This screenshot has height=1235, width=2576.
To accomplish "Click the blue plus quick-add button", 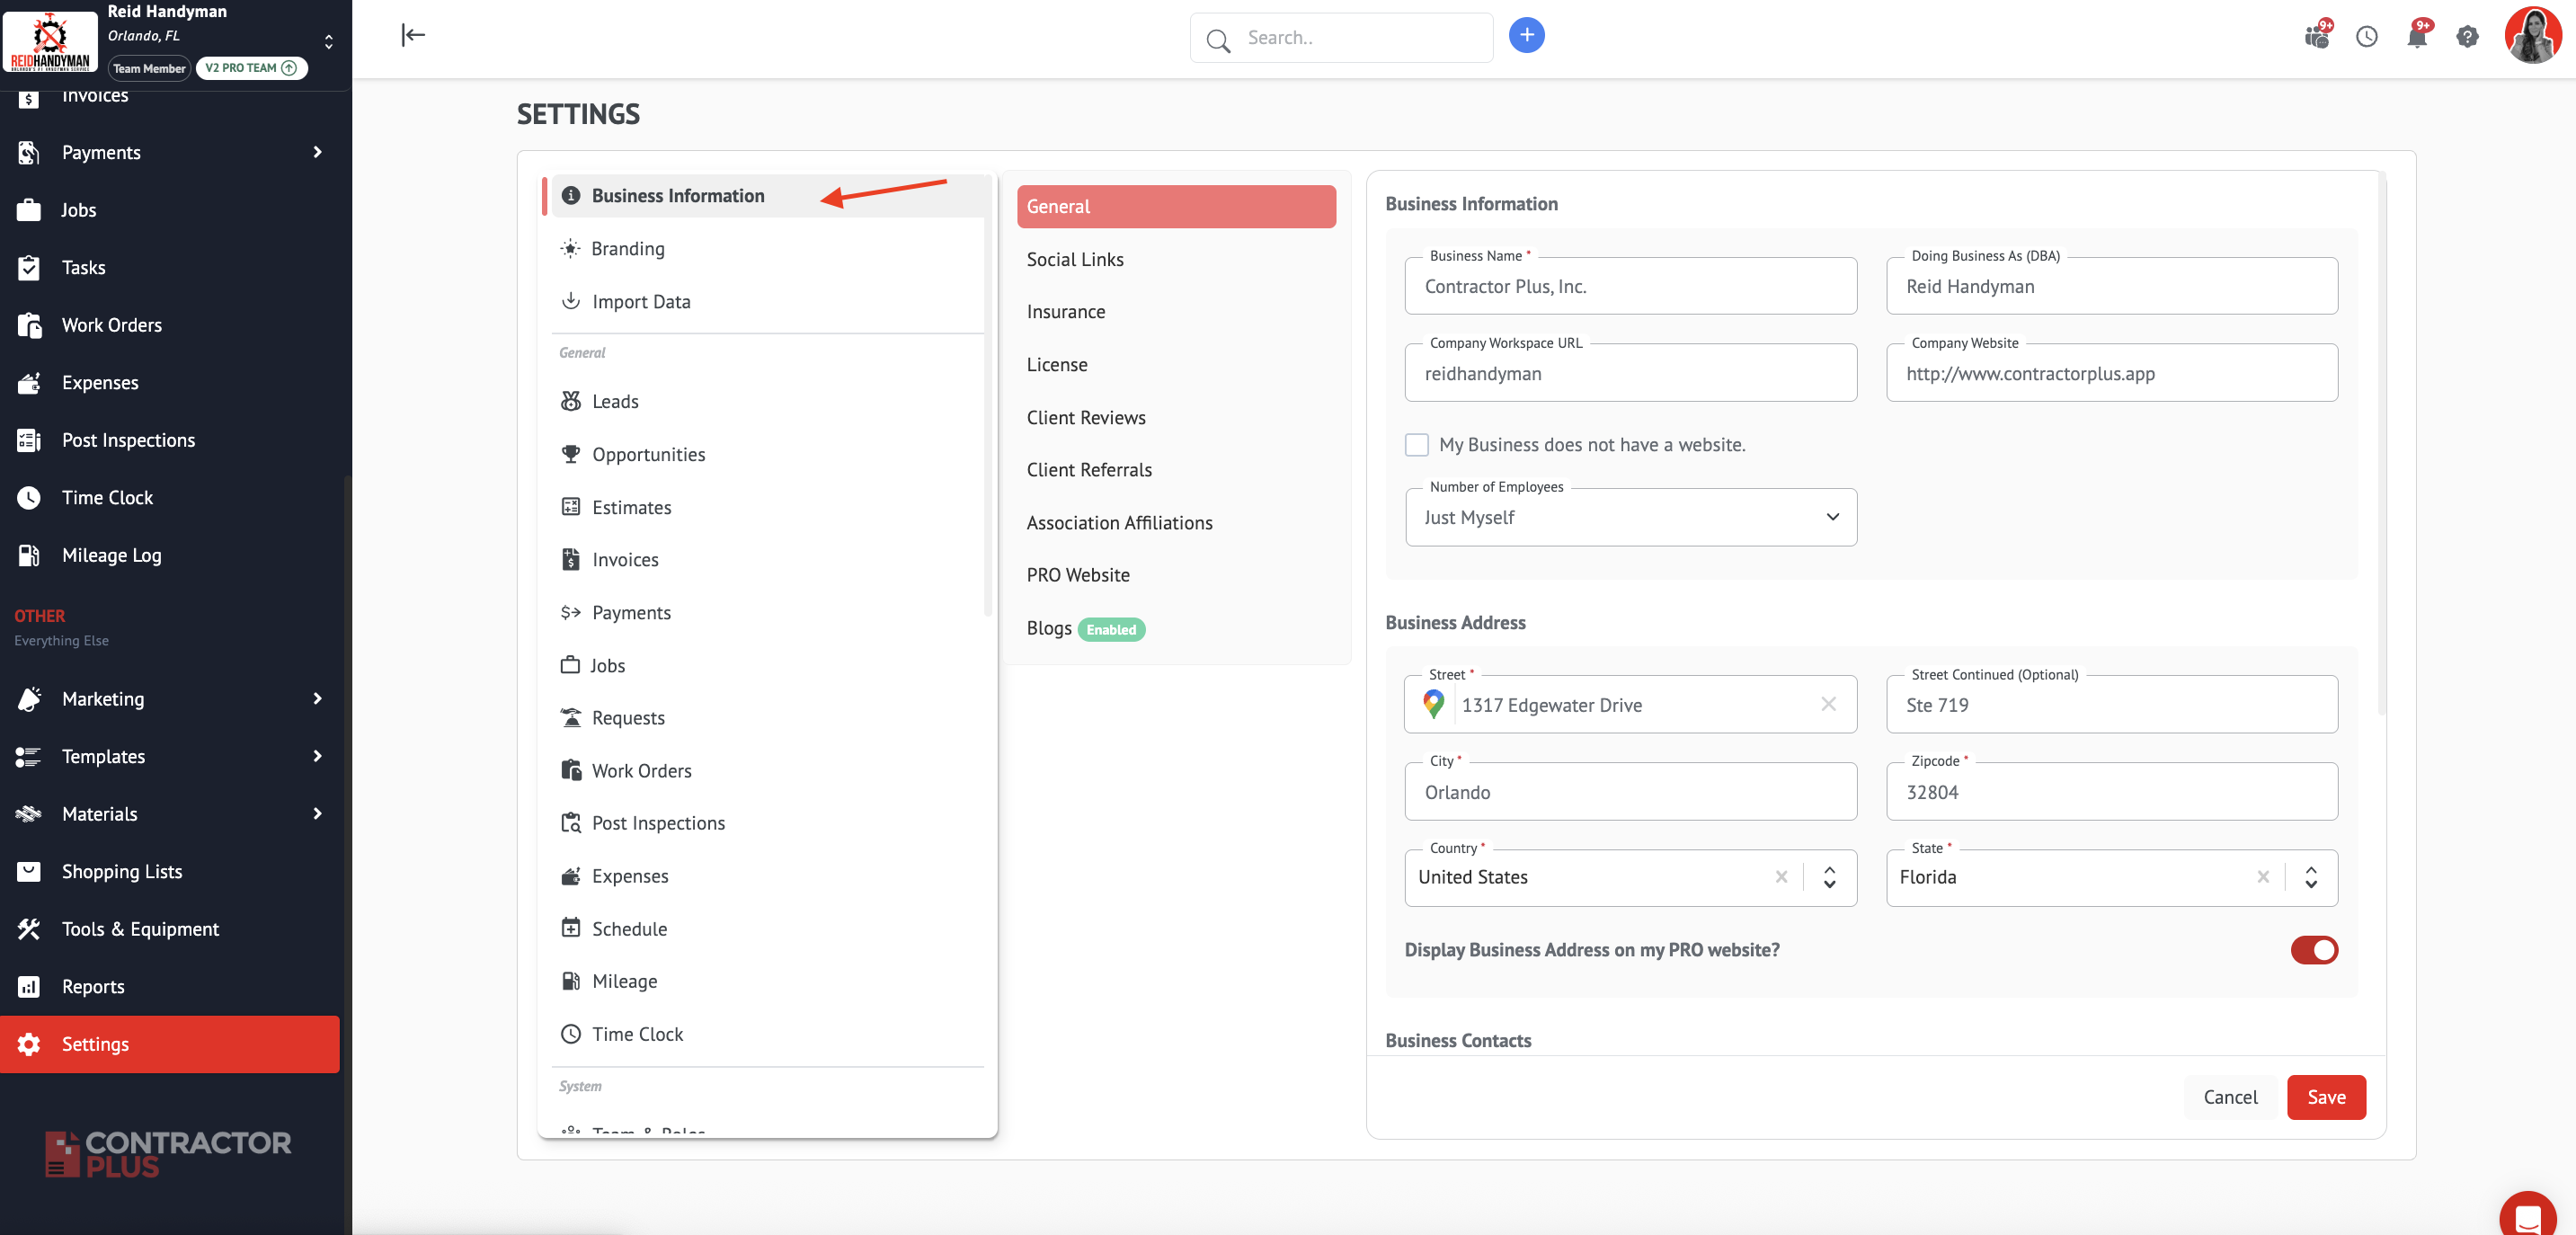I will pyautogui.click(x=1526, y=36).
